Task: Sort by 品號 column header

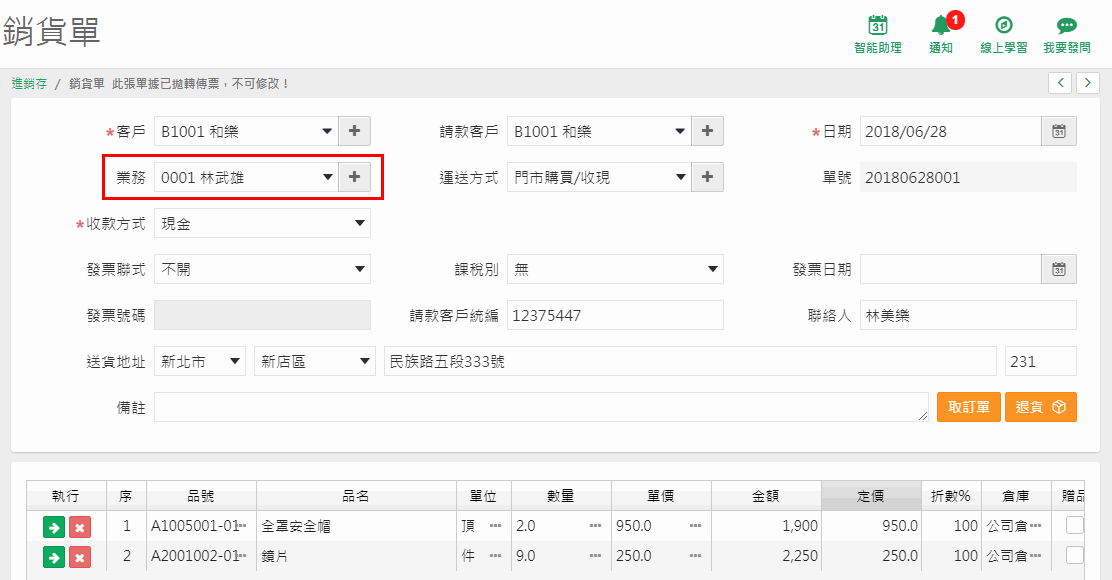Action: coord(201,496)
